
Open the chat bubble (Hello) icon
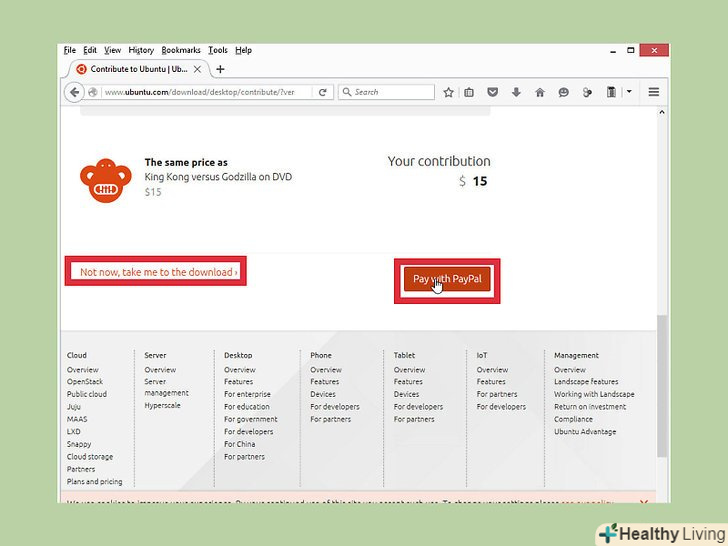[x=563, y=92]
